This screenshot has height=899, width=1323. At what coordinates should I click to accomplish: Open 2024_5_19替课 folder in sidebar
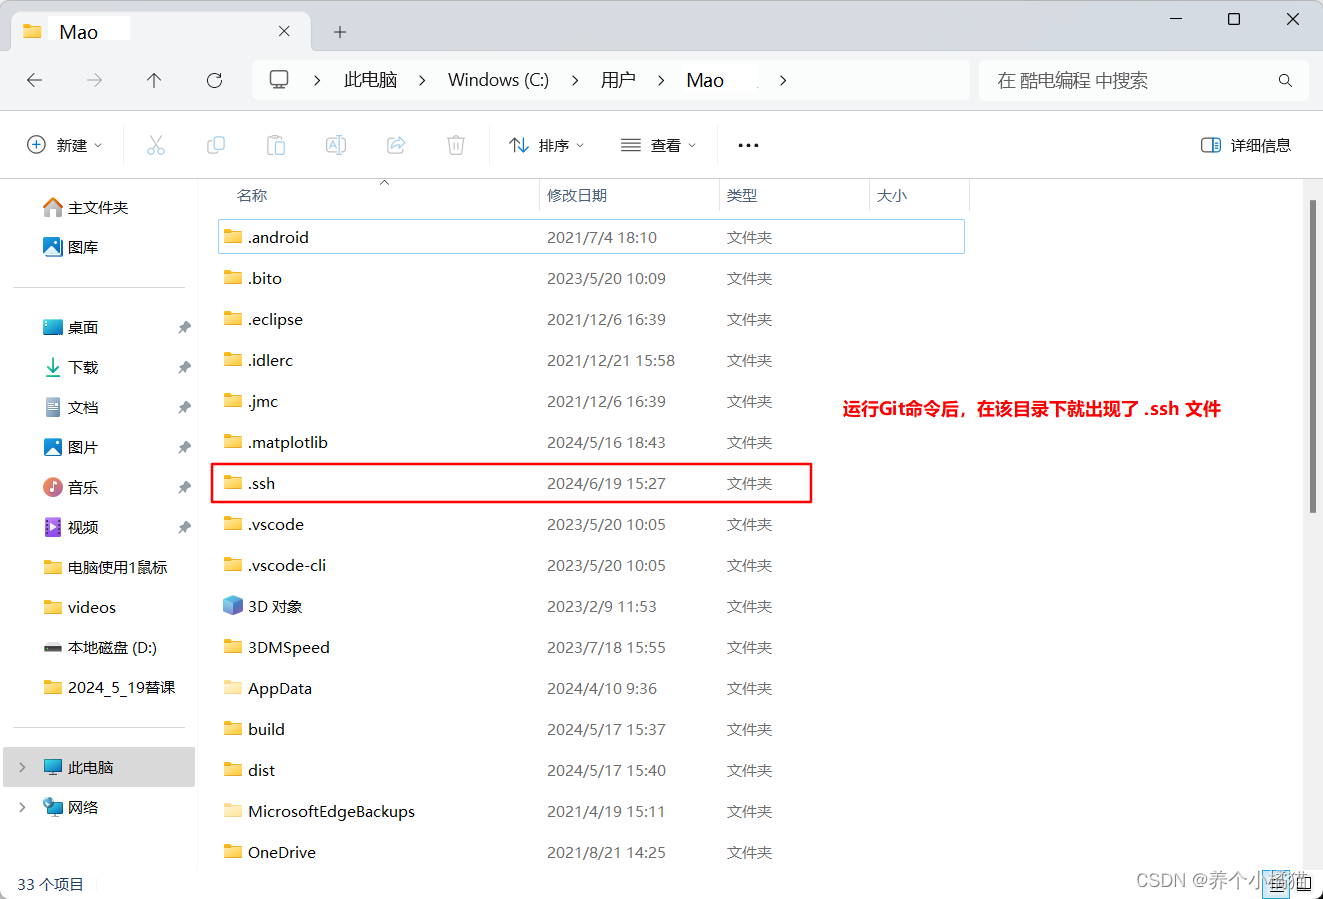click(x=109, y=687)
